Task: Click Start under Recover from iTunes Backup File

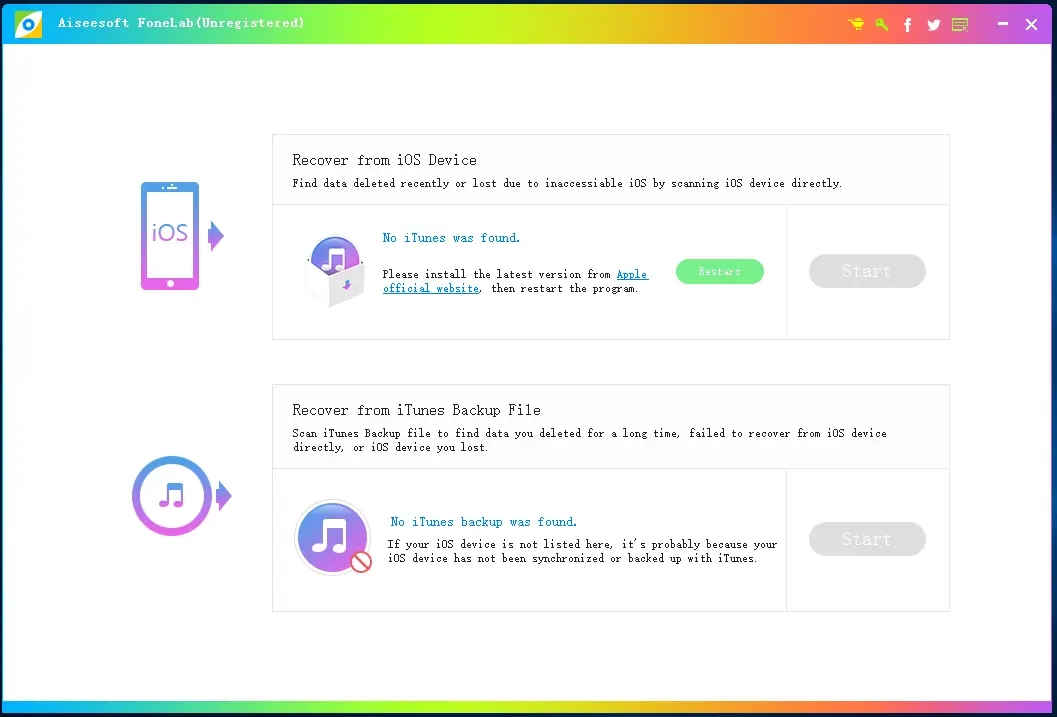Action: pyautogui.click(x=867, y=539)
